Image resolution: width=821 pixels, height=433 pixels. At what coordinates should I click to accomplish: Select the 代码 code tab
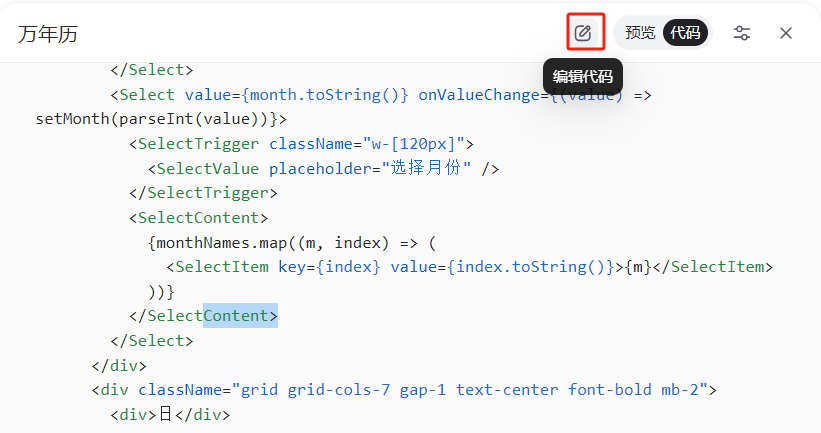coord(685,33)
